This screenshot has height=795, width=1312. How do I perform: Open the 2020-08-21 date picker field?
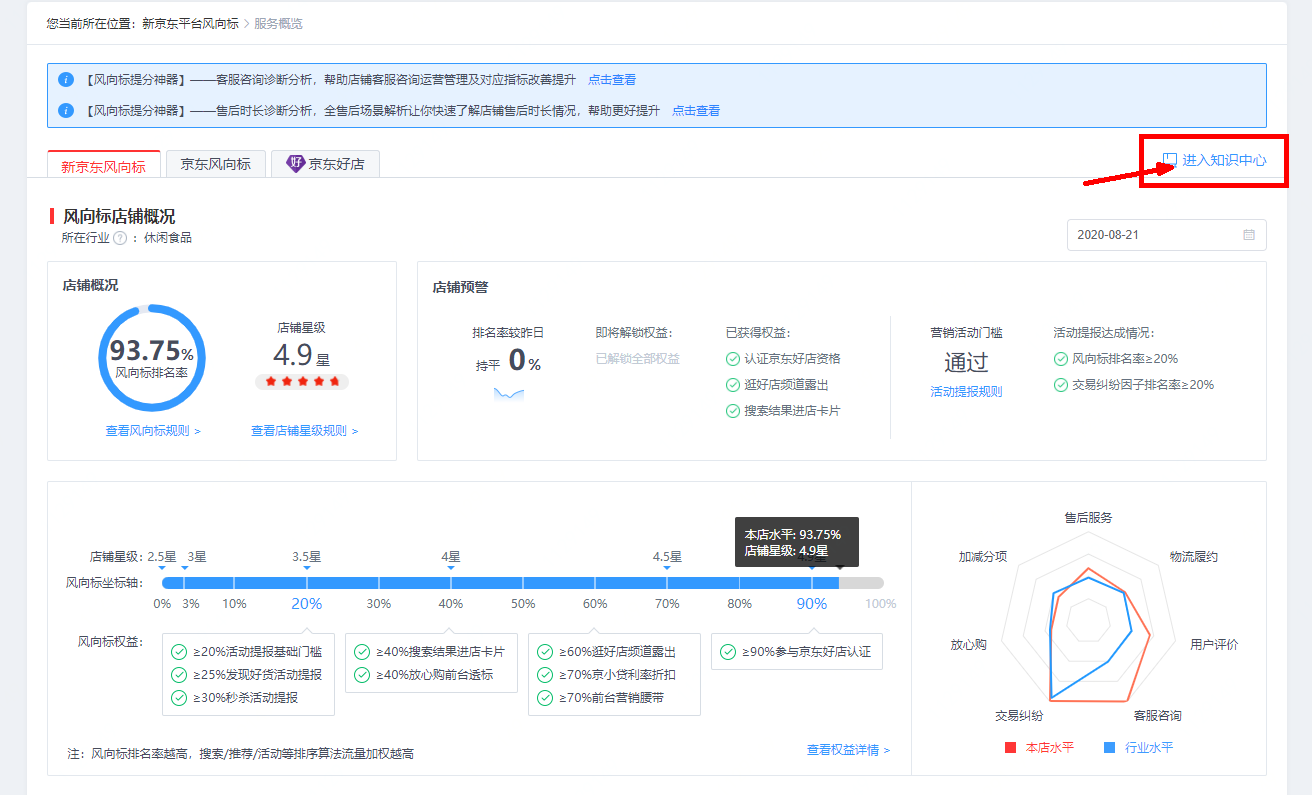tap(1166, 235)
